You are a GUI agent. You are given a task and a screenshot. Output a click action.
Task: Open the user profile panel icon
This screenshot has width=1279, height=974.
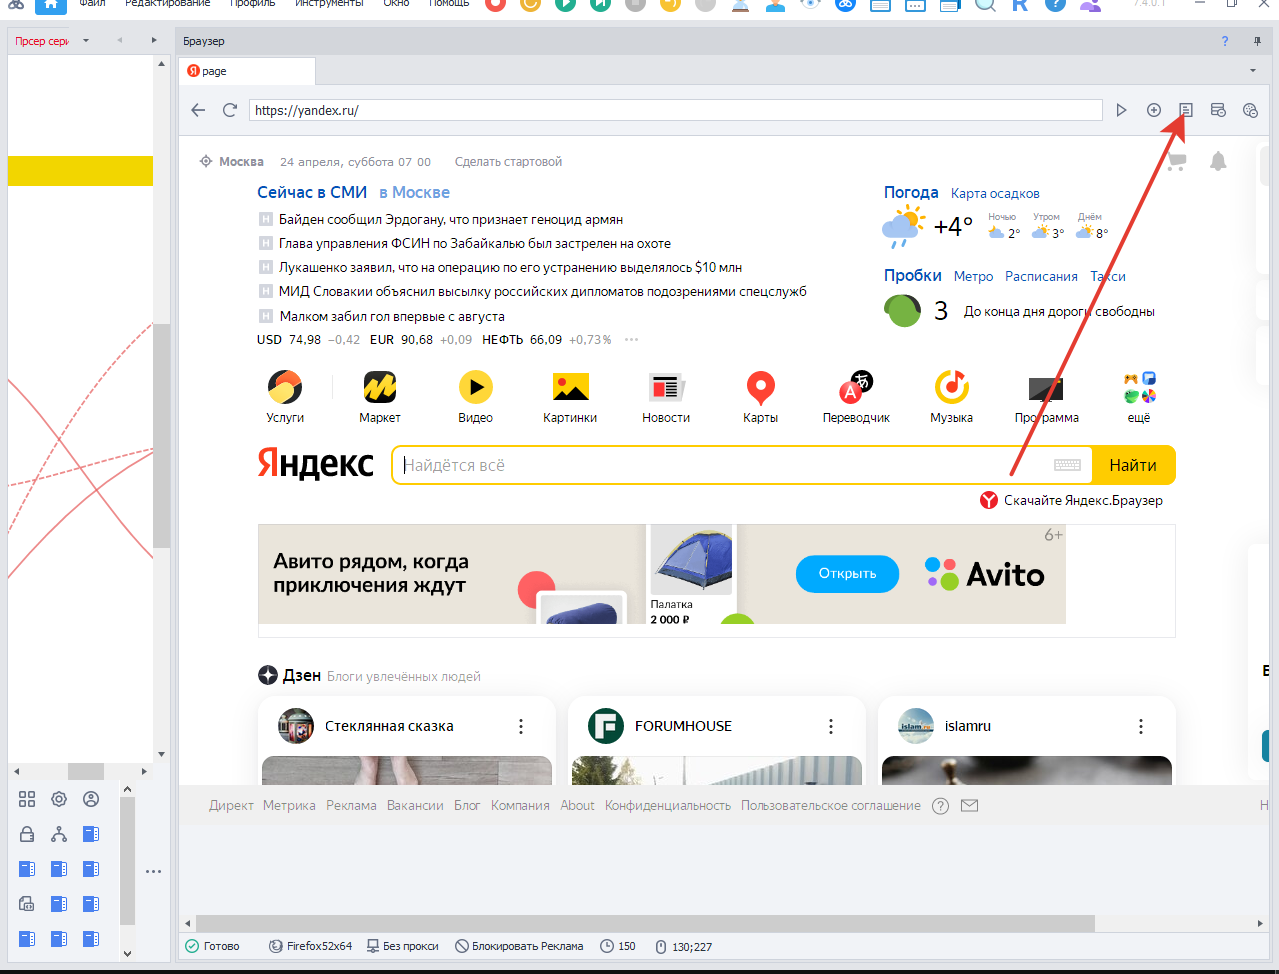[x=91, y=799]
